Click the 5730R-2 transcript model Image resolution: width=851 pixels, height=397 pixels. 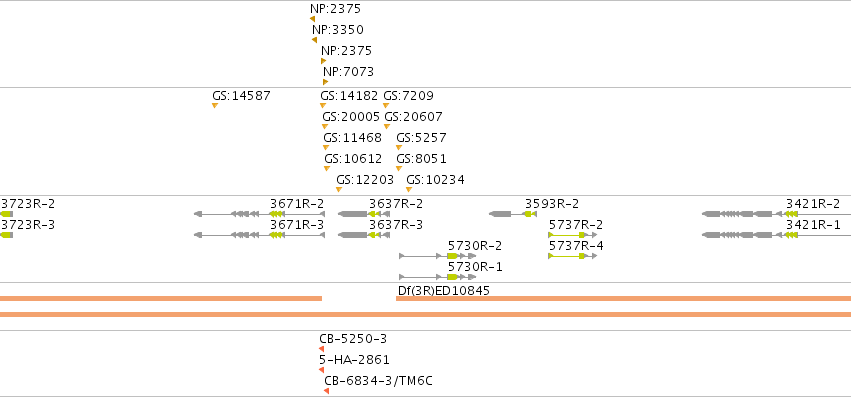(x=437, y=256)
